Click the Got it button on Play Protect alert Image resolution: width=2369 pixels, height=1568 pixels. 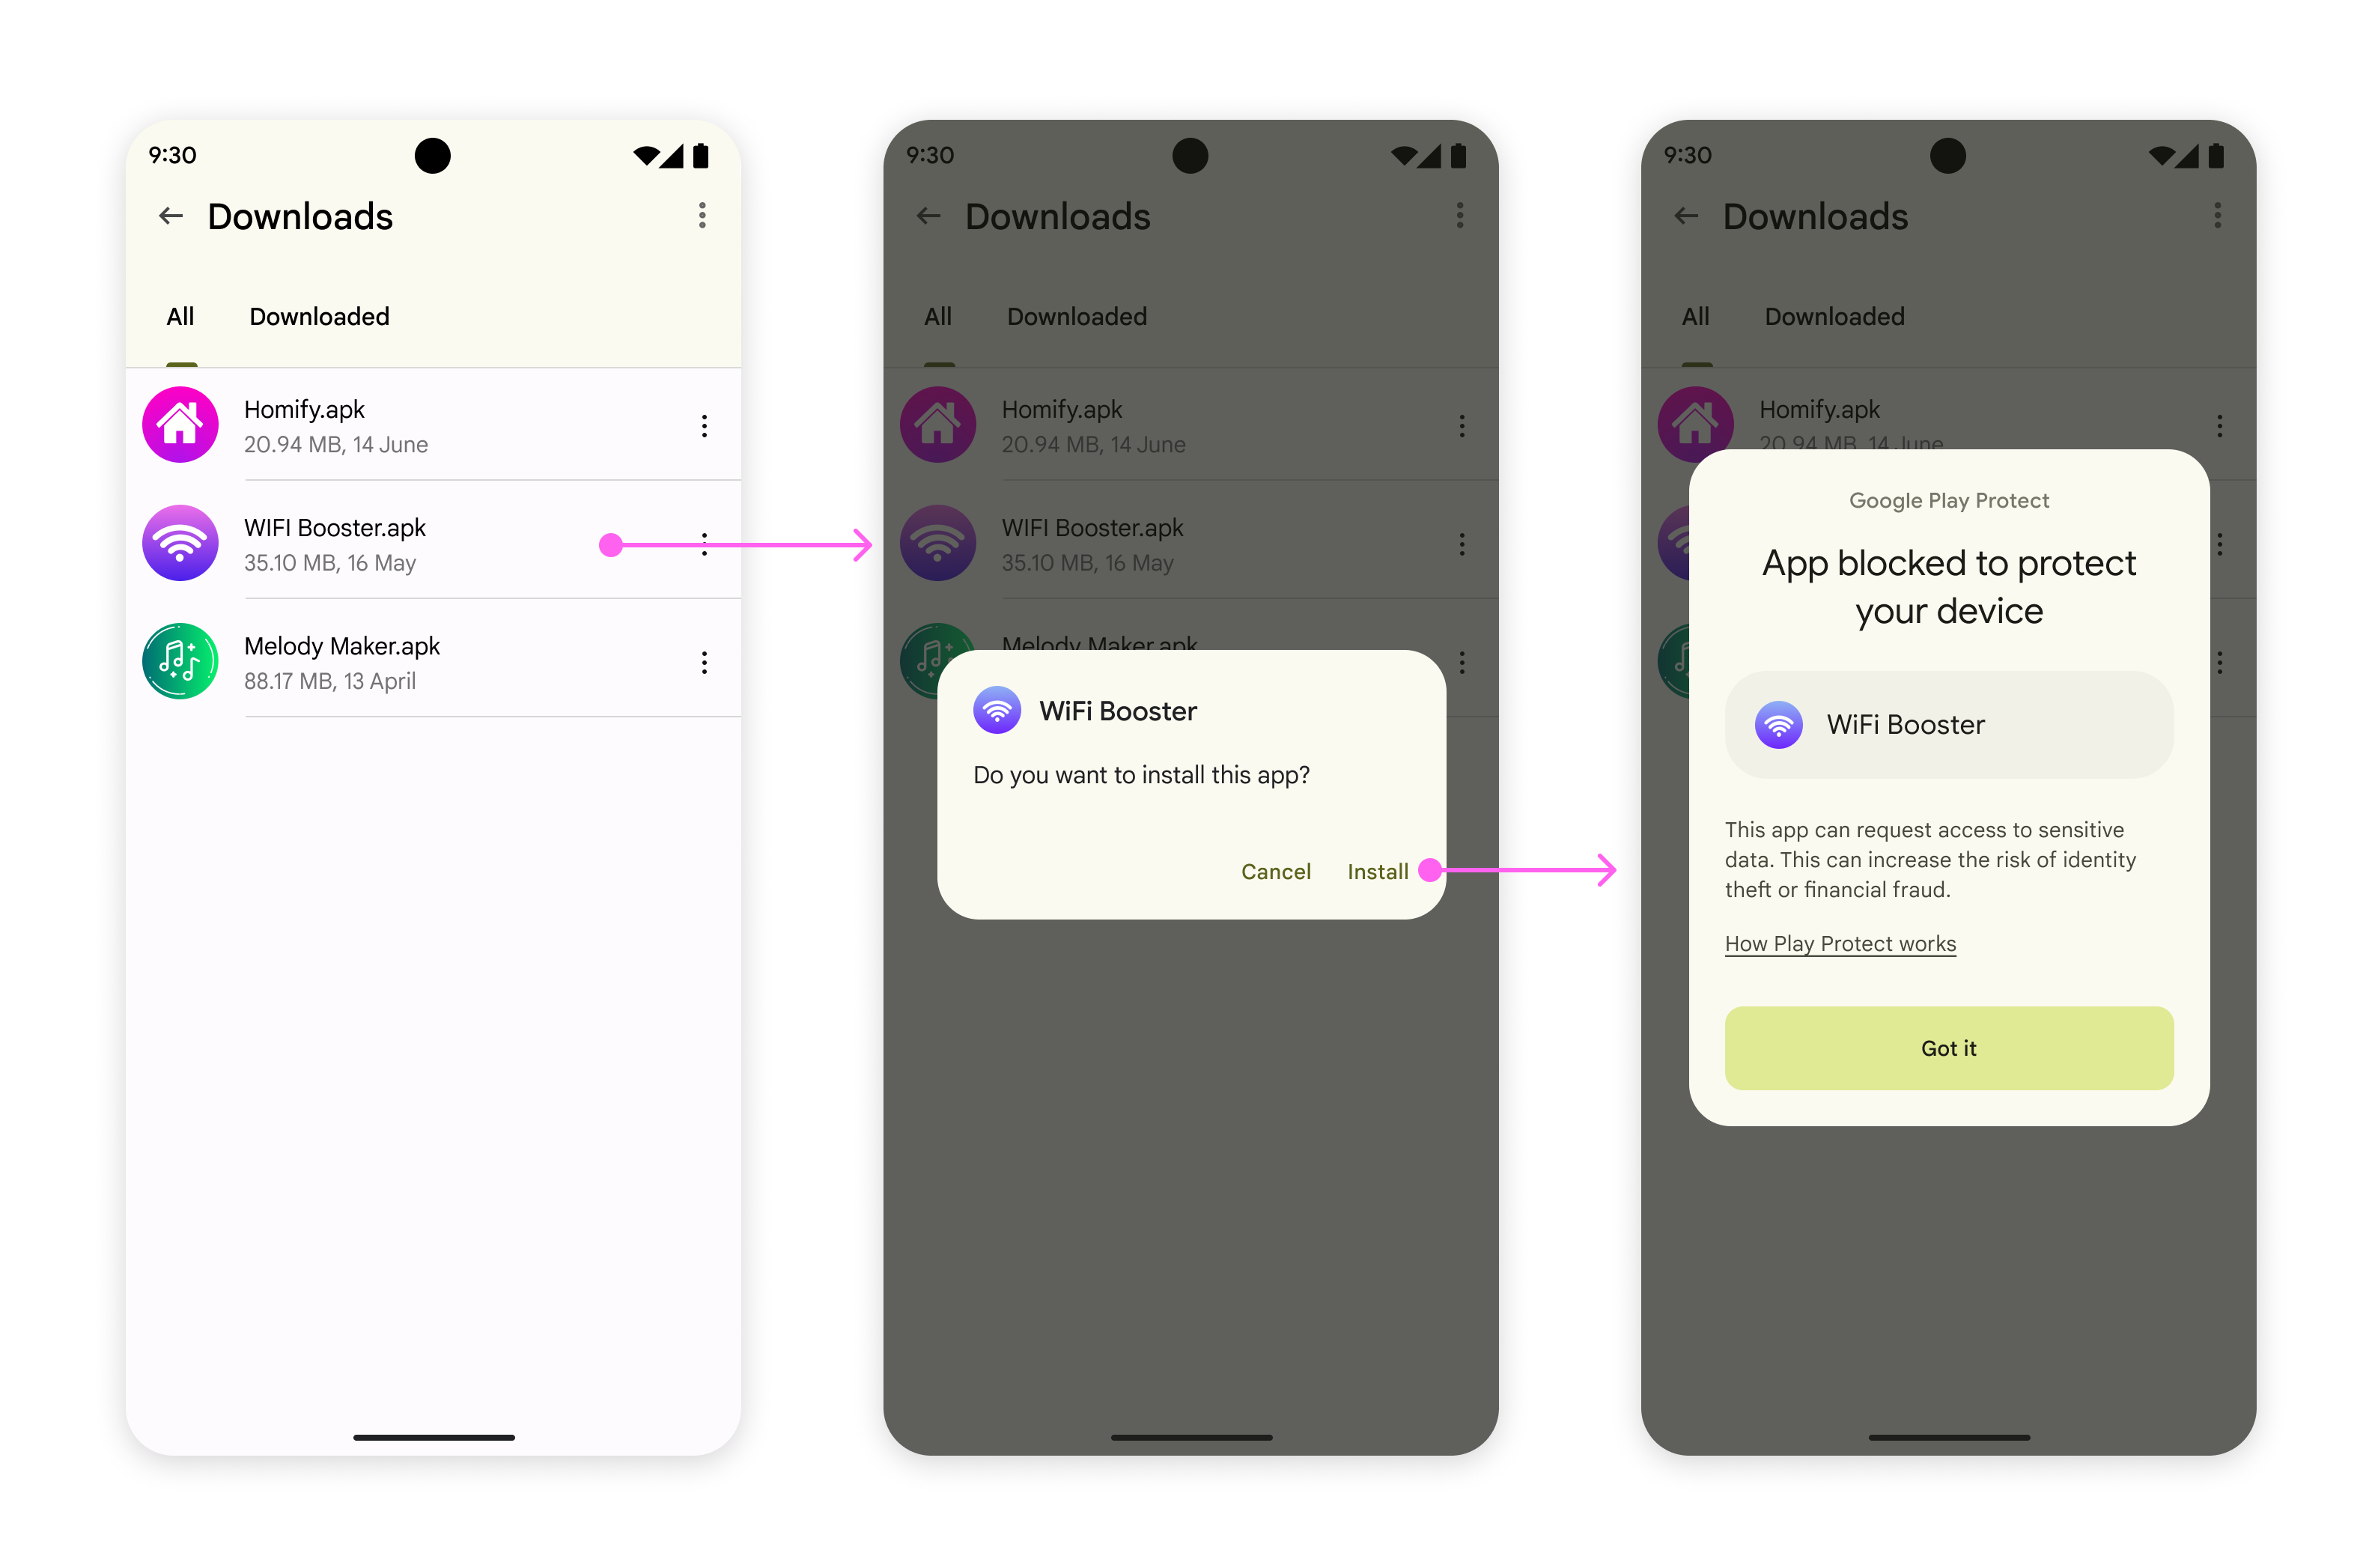1947,1047
